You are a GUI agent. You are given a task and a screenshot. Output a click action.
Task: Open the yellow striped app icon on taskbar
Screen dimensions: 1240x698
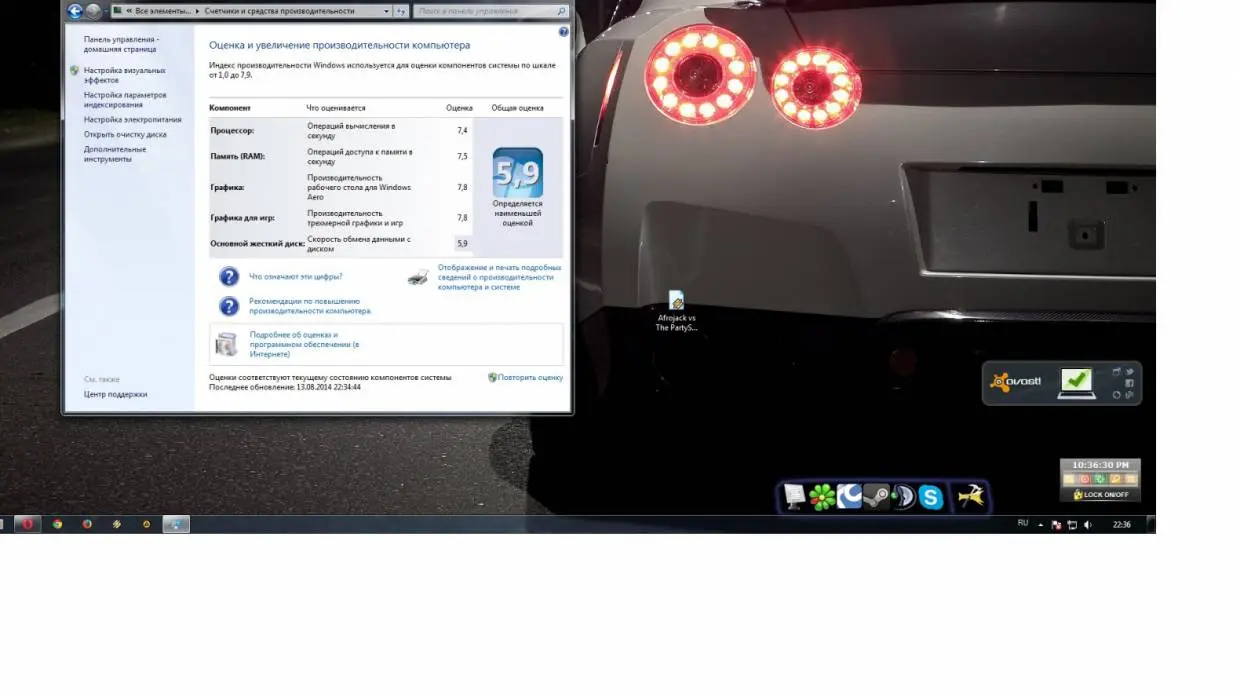(117, 524)
